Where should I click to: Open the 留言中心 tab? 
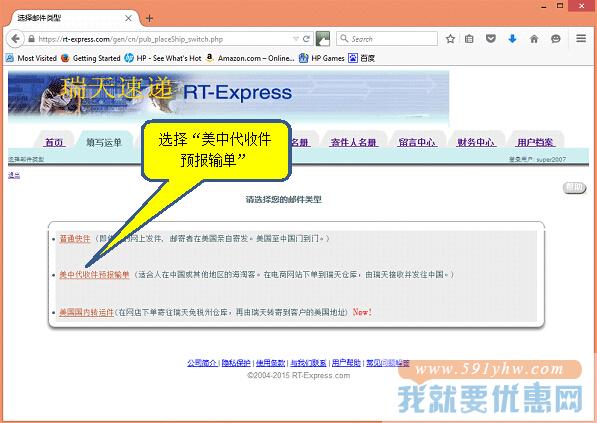click(417, 142)
